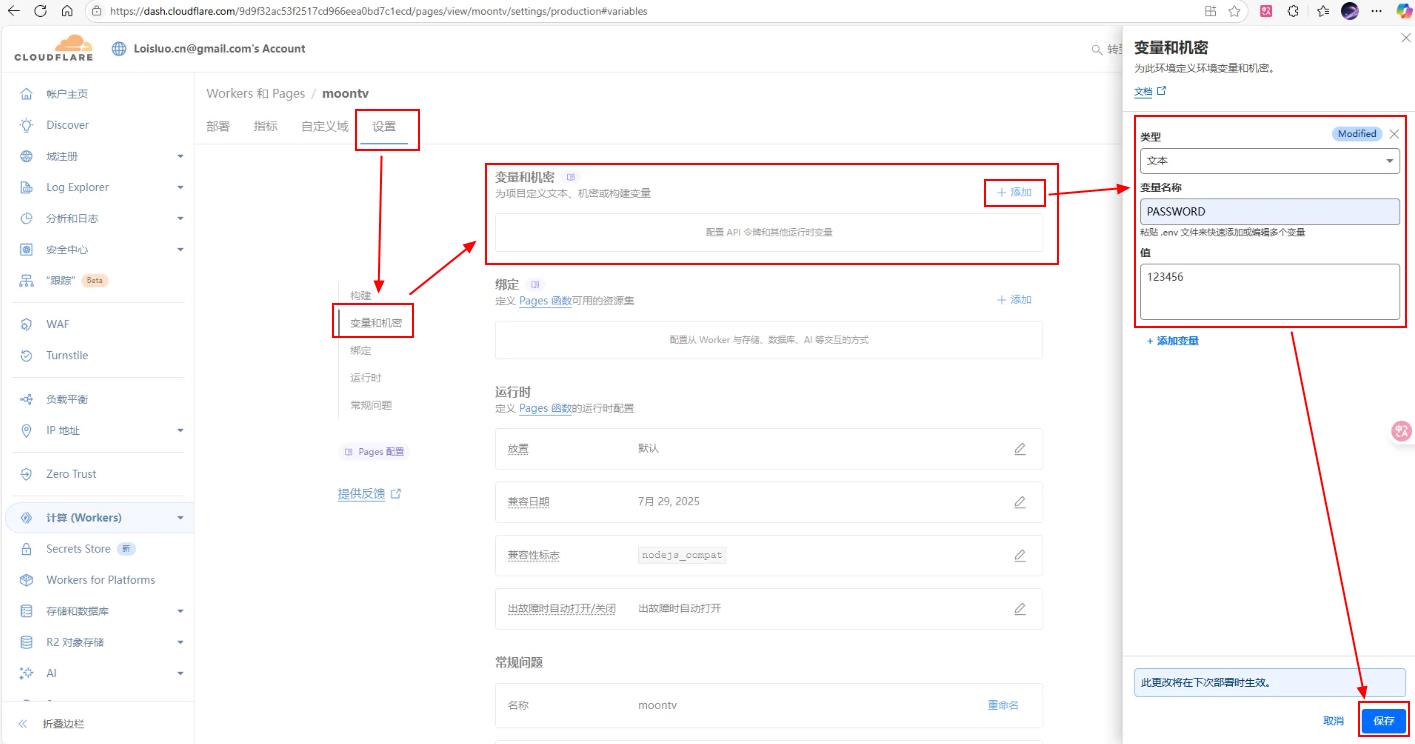Click 添加 in the 绑定 section
This screenshot has height=744, width=1415.
(x=1014, y=300)
